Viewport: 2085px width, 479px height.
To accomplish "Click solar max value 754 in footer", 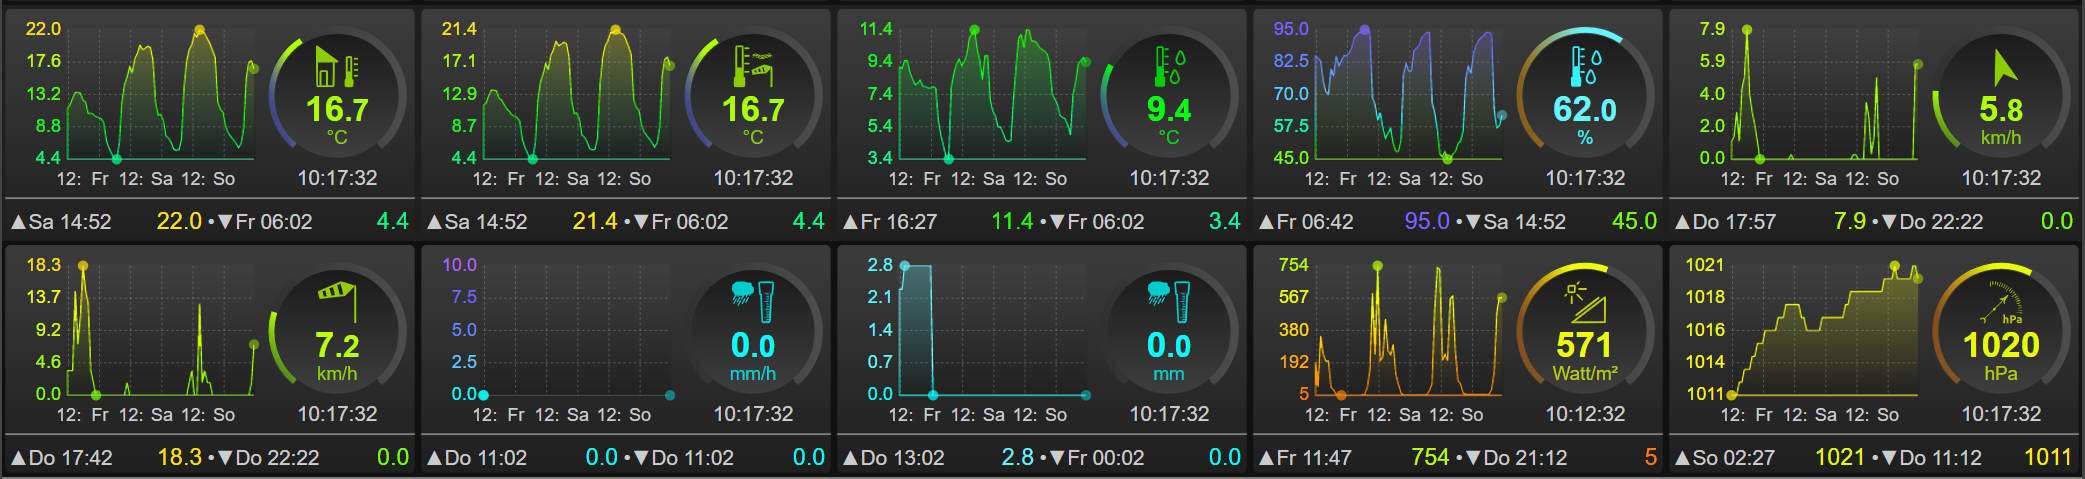I will pos(1430,457).
